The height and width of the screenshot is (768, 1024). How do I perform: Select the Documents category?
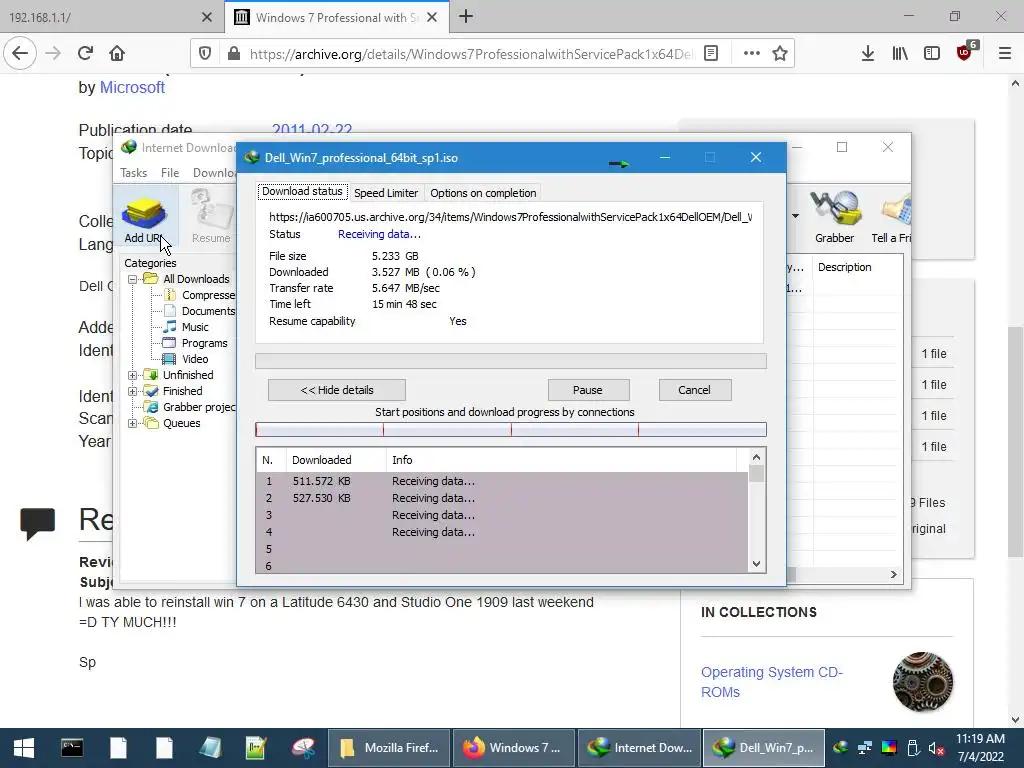[x=200, y=312]
